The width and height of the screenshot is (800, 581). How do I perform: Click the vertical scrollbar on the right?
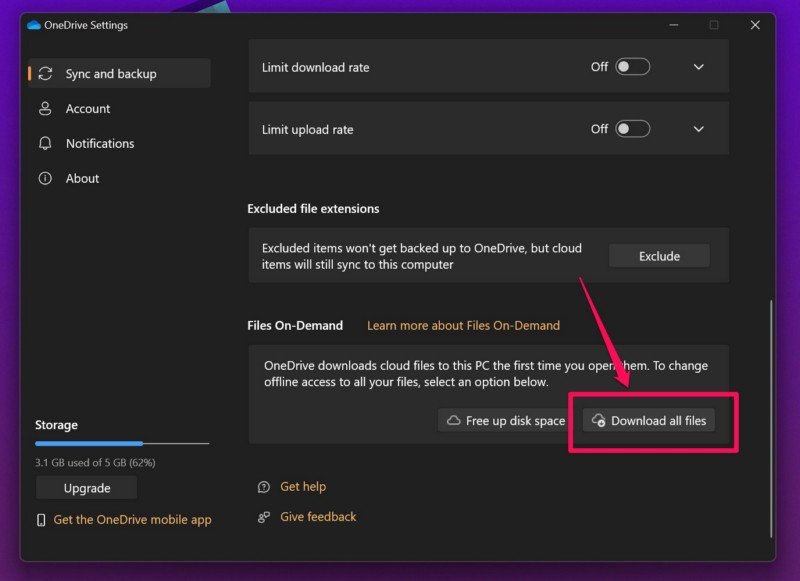[771, 420]
